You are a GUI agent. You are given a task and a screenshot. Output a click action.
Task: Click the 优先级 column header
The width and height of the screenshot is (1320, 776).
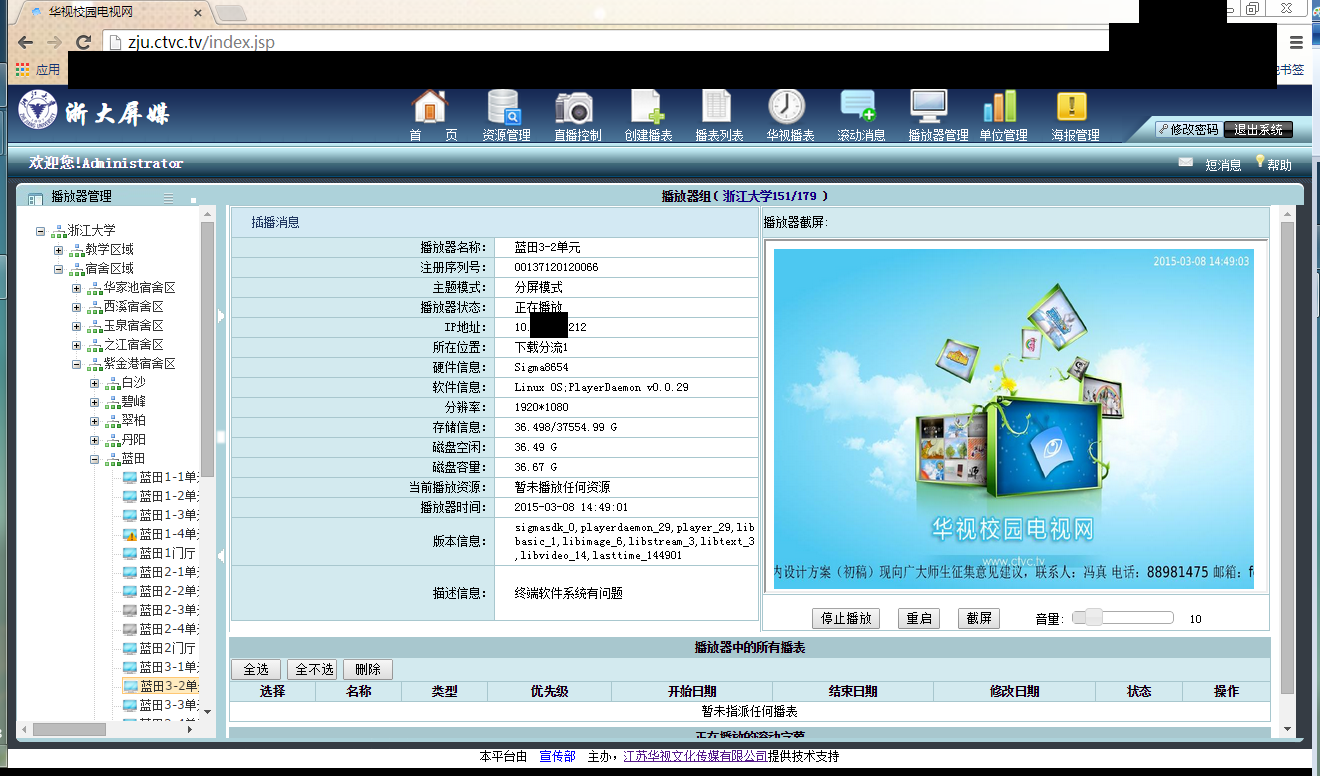[x=549, y=691]
